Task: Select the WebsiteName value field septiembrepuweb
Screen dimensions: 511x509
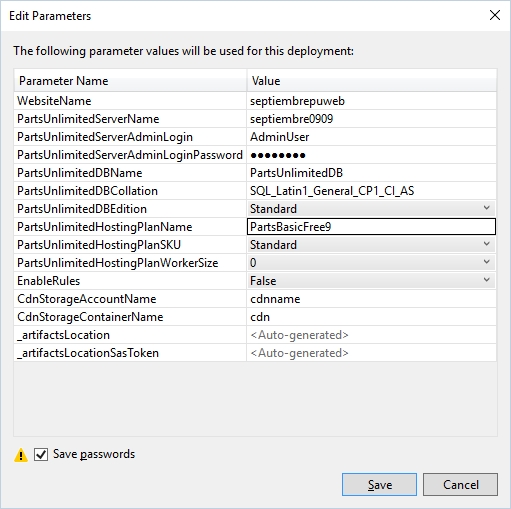Action: pyautogui.click(x=371, y=101)
